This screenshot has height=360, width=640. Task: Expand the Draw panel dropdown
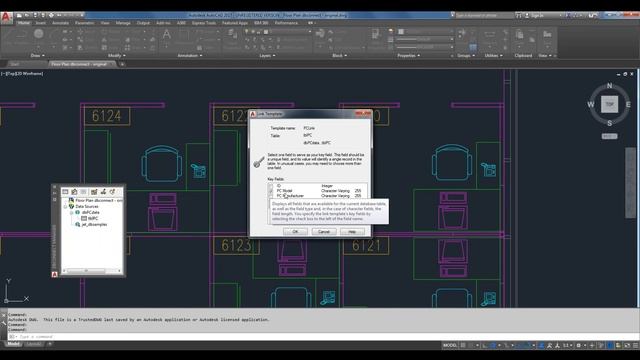[x=38, y=56]
